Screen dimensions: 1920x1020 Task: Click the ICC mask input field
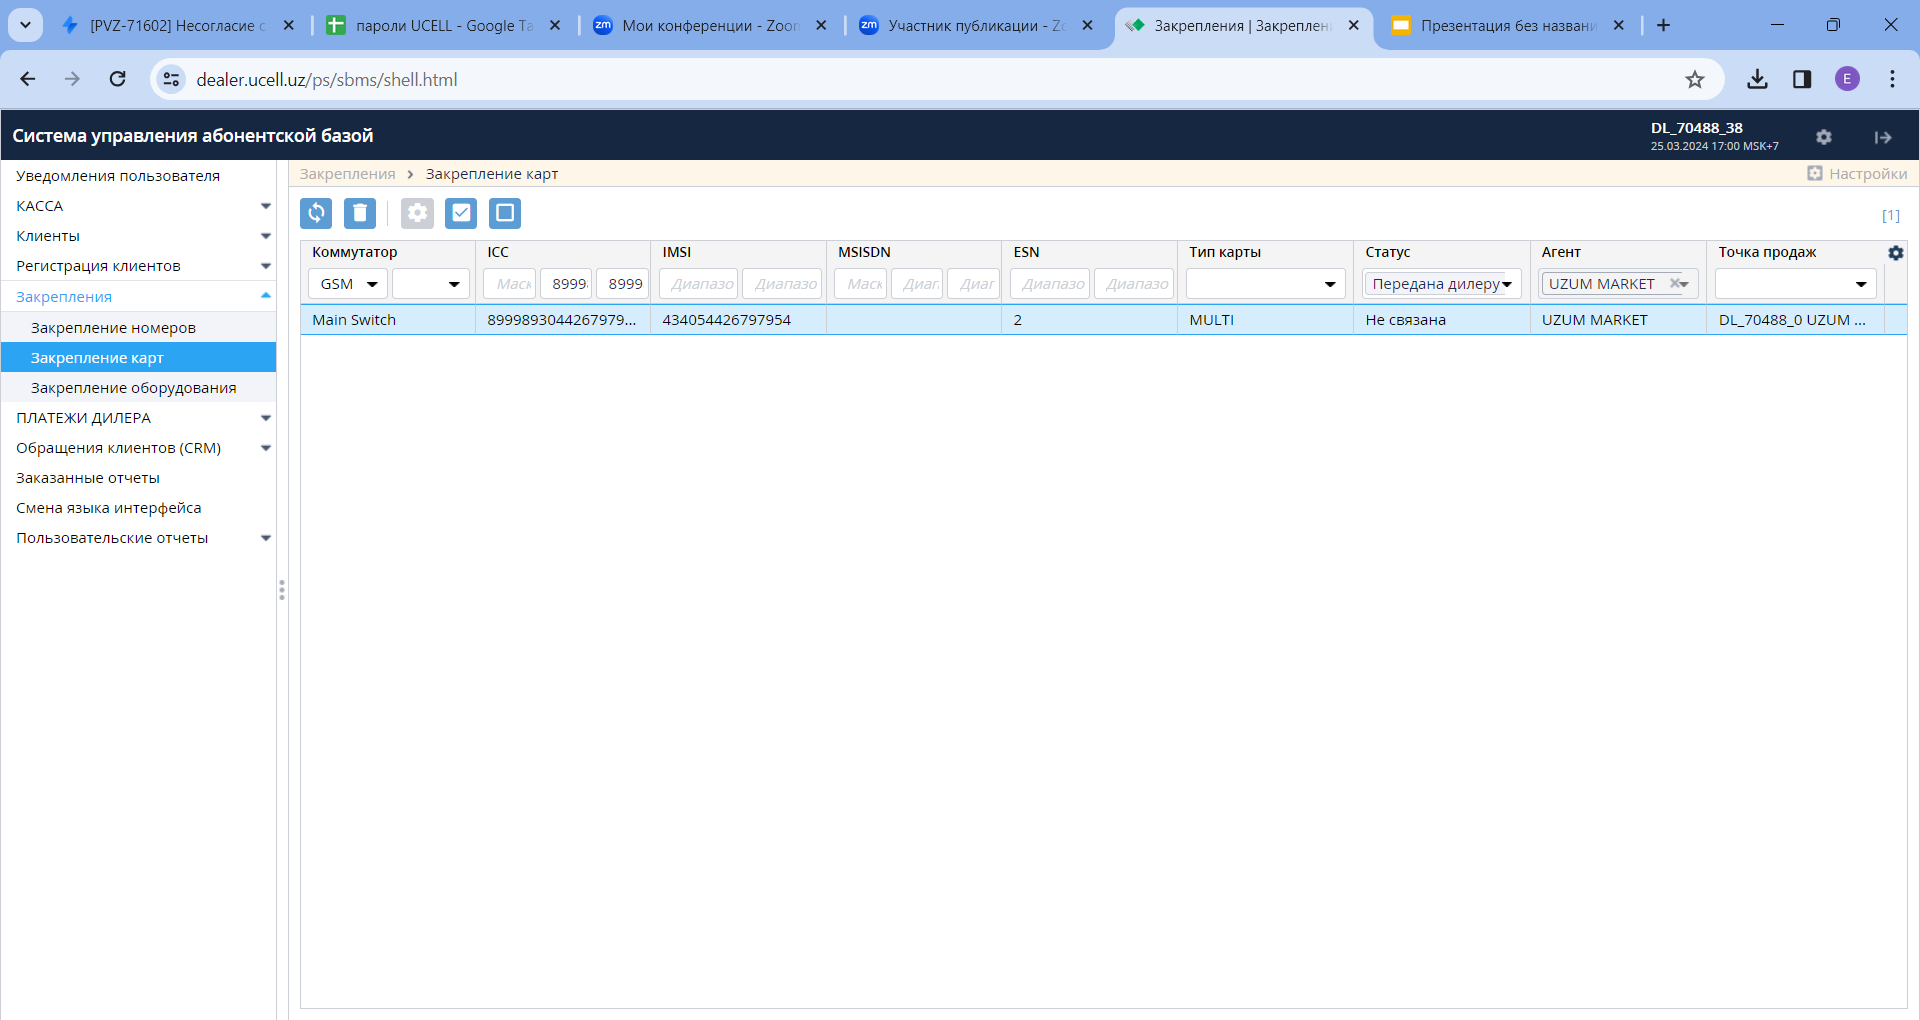coord(510,284)
